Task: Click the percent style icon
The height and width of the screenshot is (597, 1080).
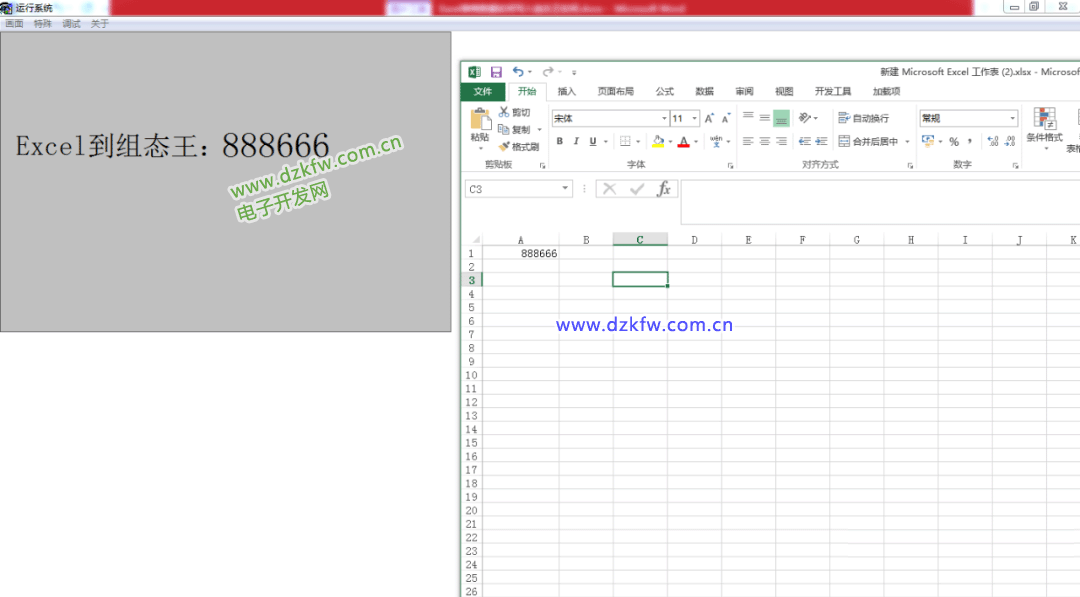Action: point(954,142)
